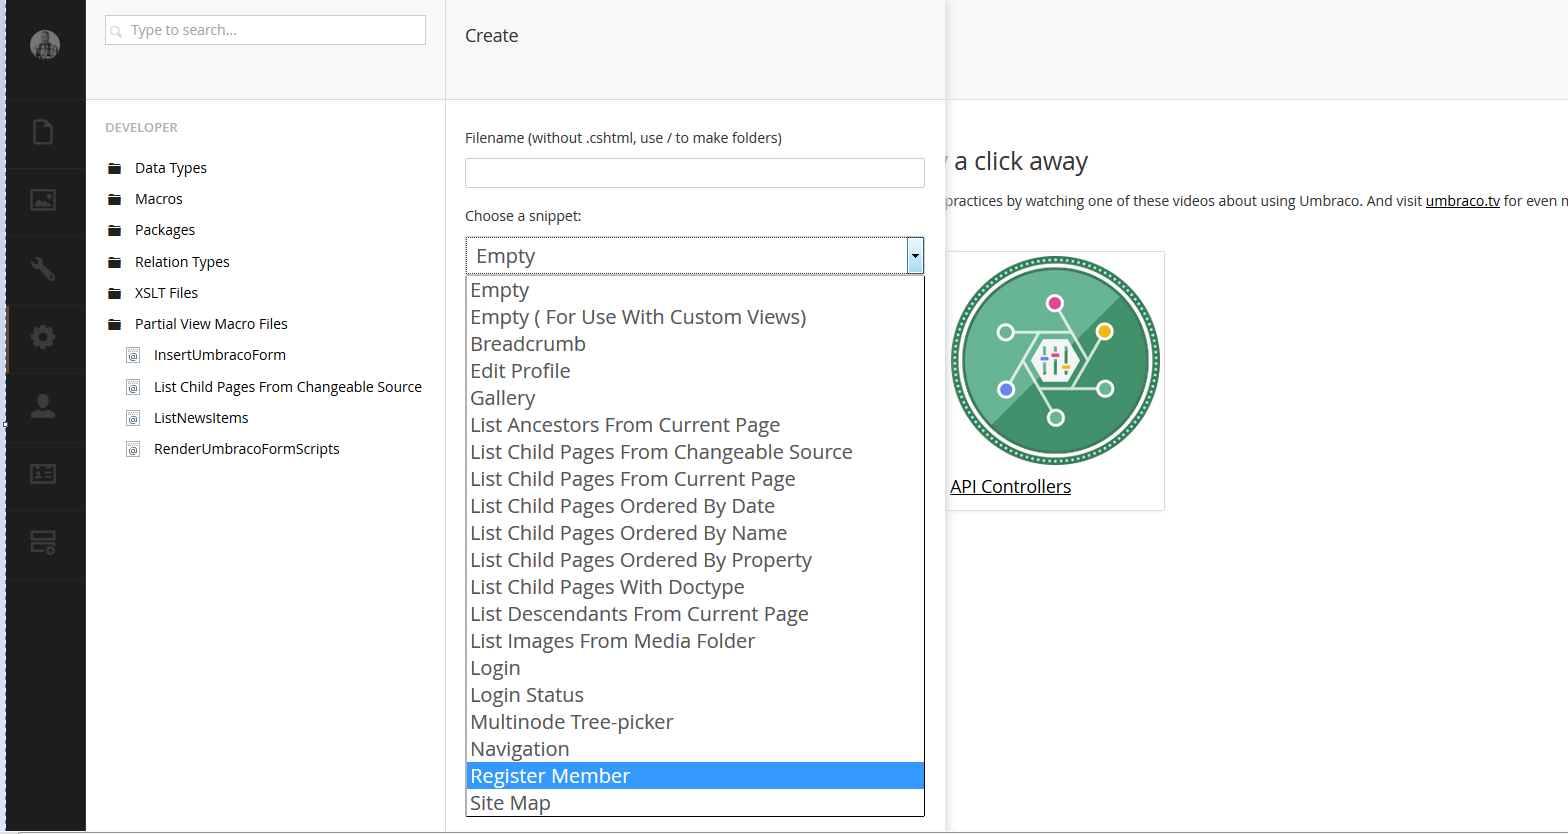Click the ListNewsItems file icon

(x=133, y=418)
